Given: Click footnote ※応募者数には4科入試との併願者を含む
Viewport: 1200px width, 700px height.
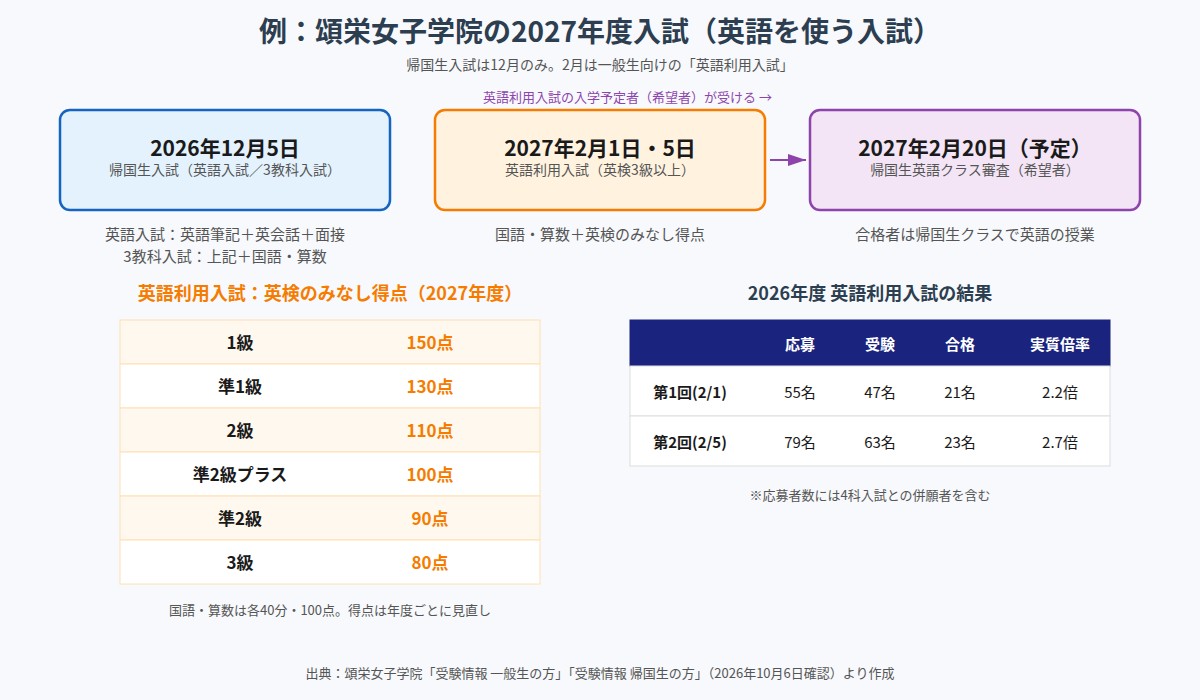Looking at the screenshot, I should click(870, 495).
